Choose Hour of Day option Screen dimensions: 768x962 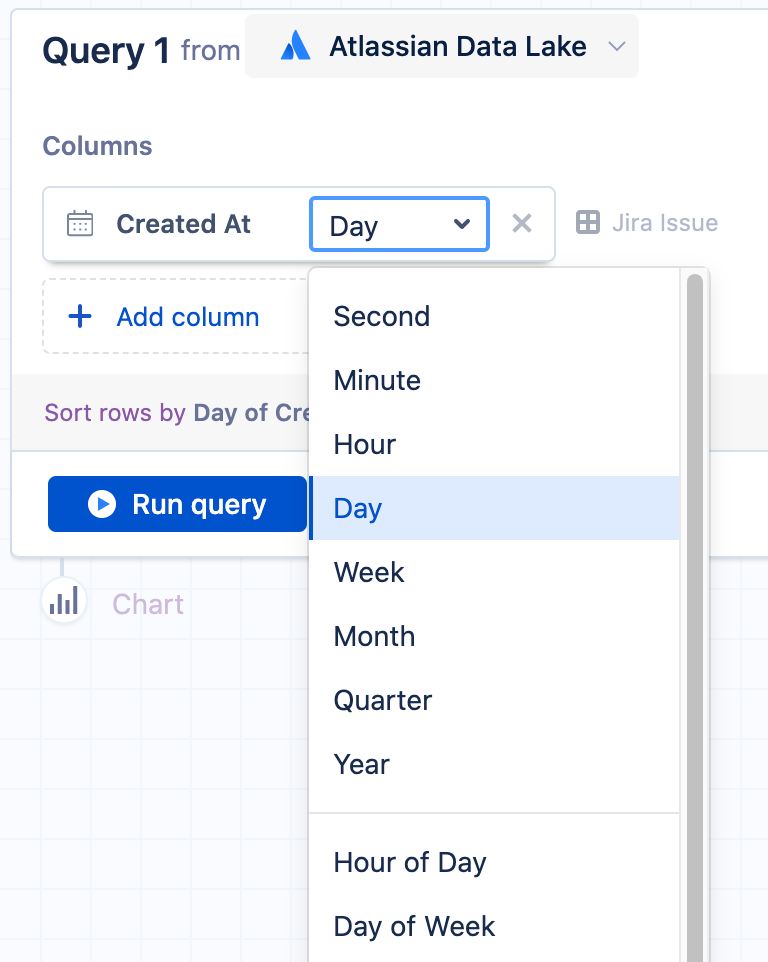(494, 863)
